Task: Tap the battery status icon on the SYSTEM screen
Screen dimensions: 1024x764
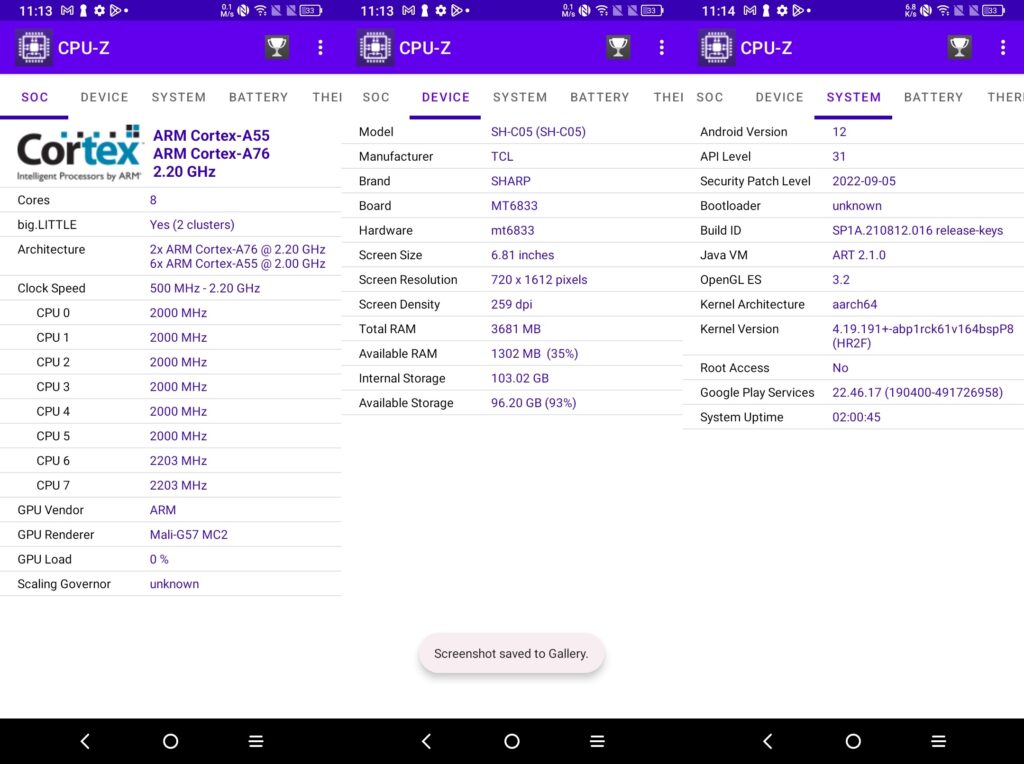Action: (x=993, y=10)
